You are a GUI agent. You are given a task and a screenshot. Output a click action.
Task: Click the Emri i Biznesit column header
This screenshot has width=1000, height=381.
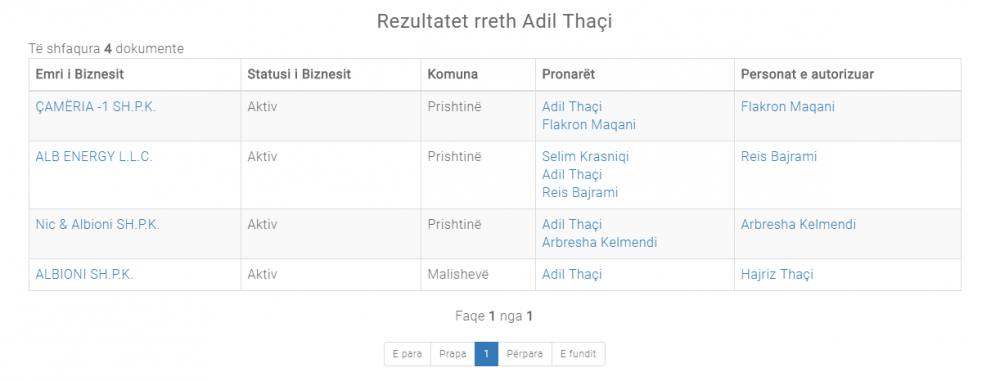tap(80, 75)
